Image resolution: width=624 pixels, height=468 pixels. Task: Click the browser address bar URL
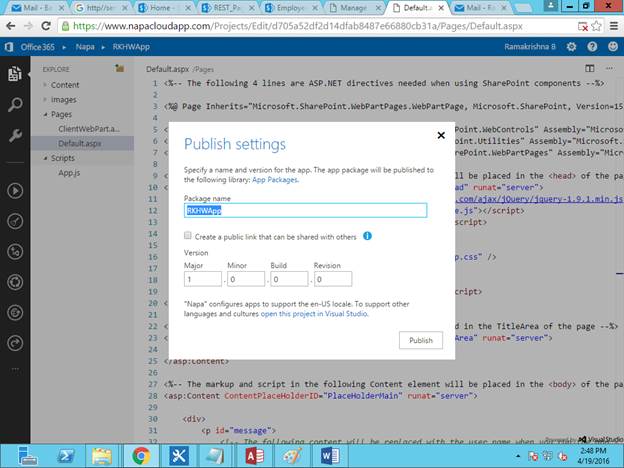(298, 26)
